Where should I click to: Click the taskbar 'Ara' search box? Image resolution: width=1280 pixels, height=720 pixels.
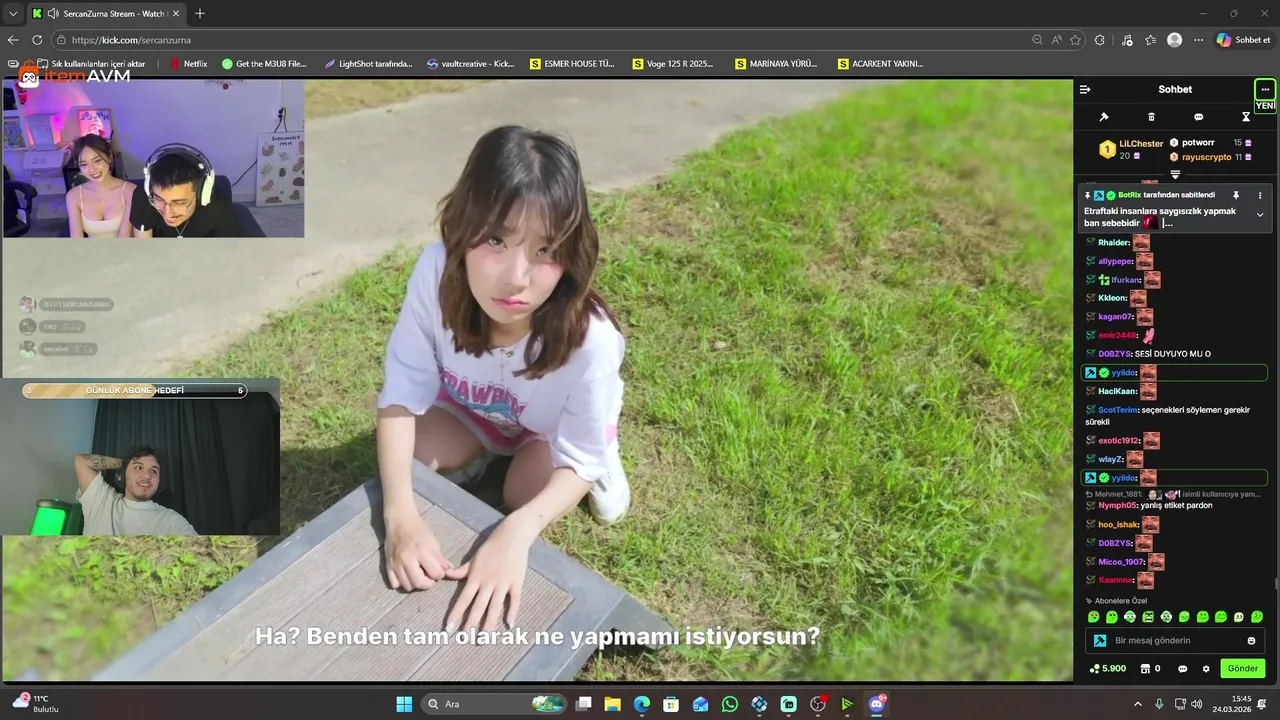point(494,704)
